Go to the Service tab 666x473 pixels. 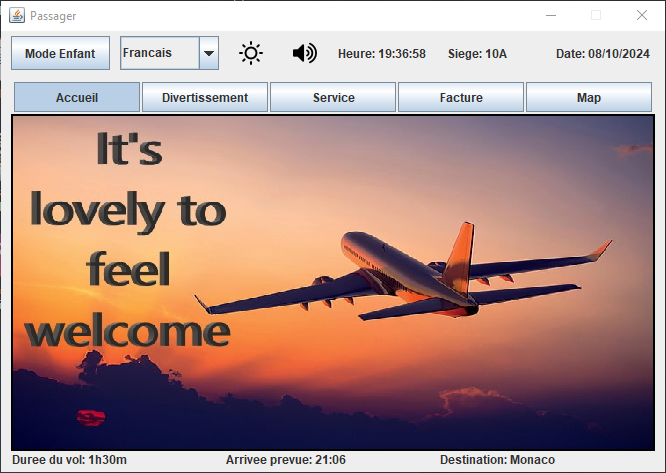(x=333, y=97)
